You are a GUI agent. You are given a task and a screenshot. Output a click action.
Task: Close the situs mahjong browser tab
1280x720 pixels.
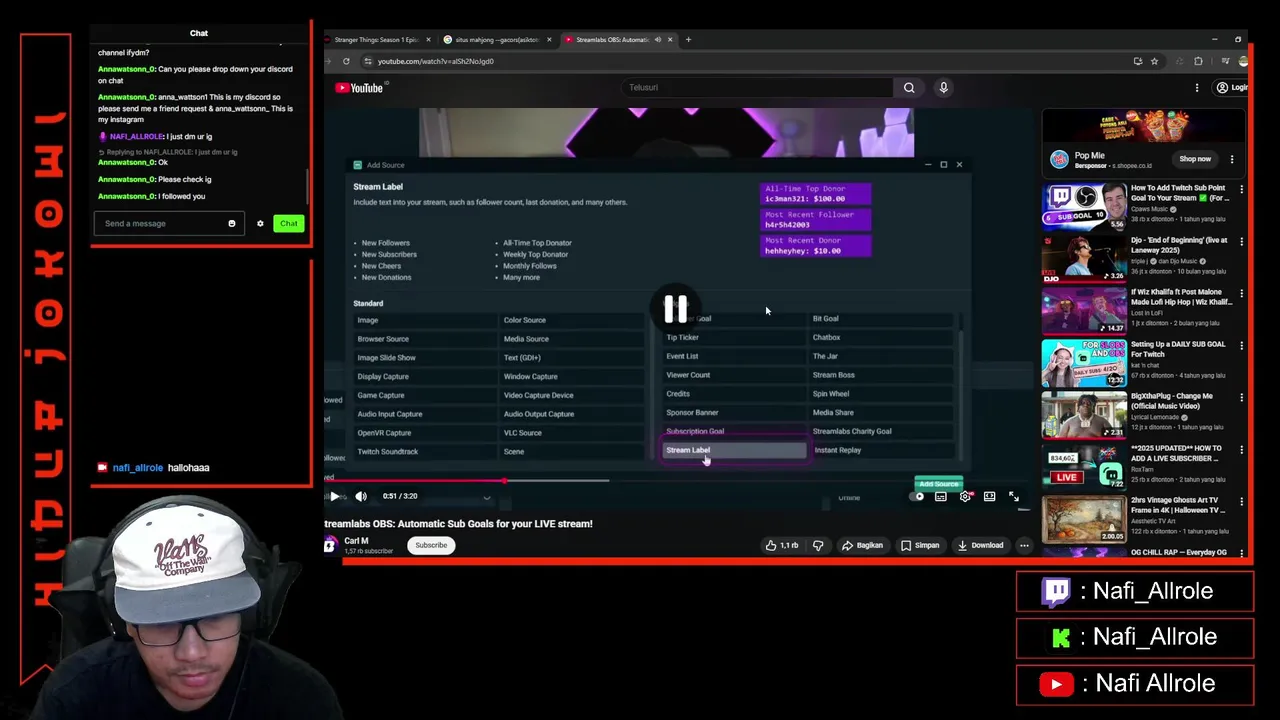549,40
